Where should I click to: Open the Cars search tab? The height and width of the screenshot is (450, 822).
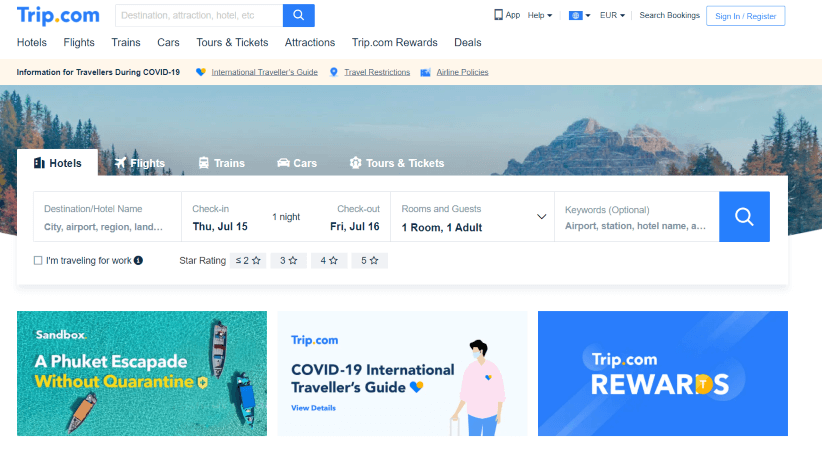tap(297, 163)
